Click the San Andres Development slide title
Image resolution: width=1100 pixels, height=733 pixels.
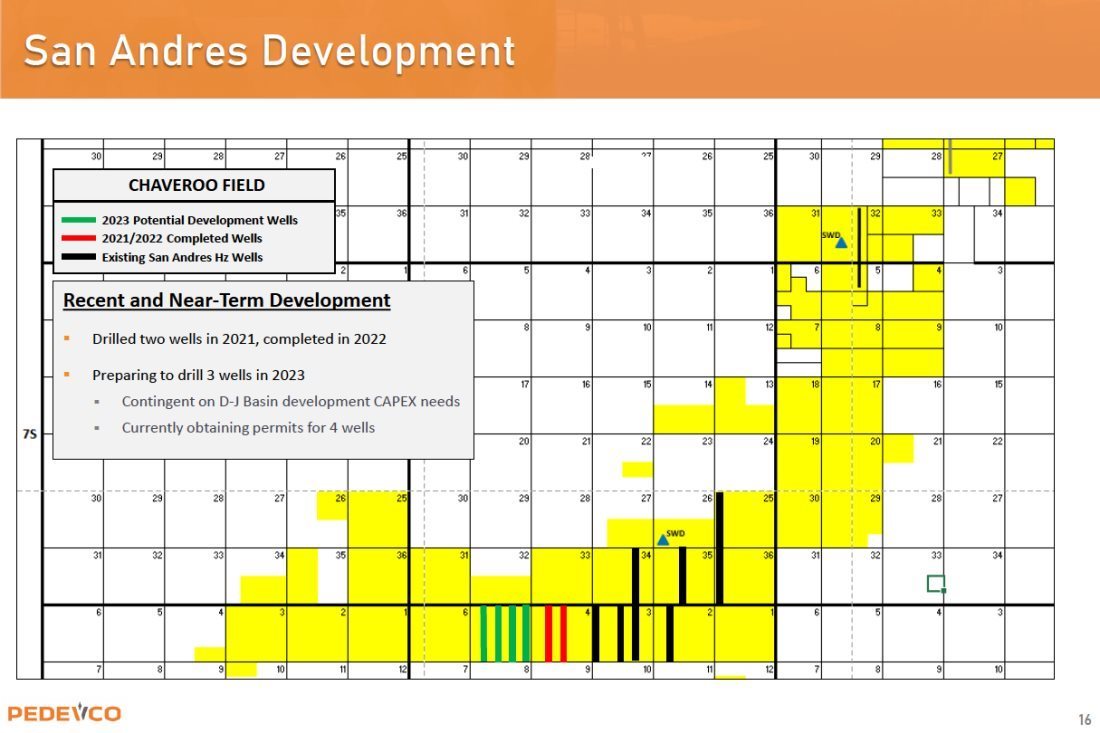(269, 50)
